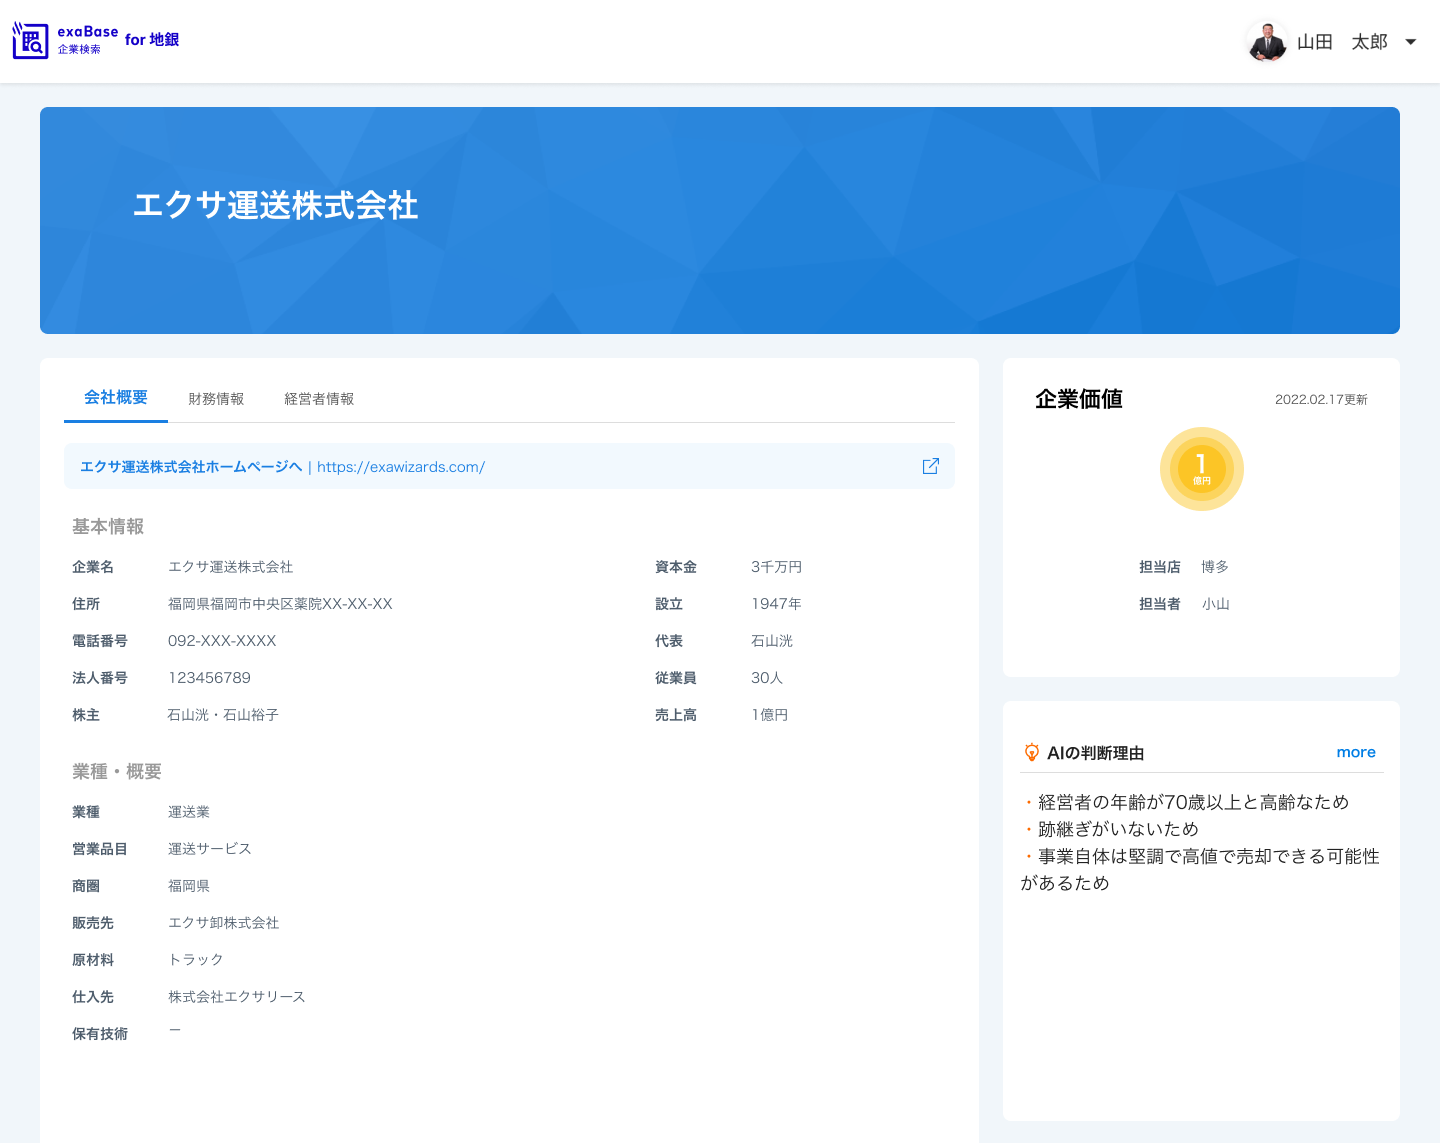Click 山田太郎's profile avatar photo
The image size is (1440, 1143).
(x=1266, y=41)
